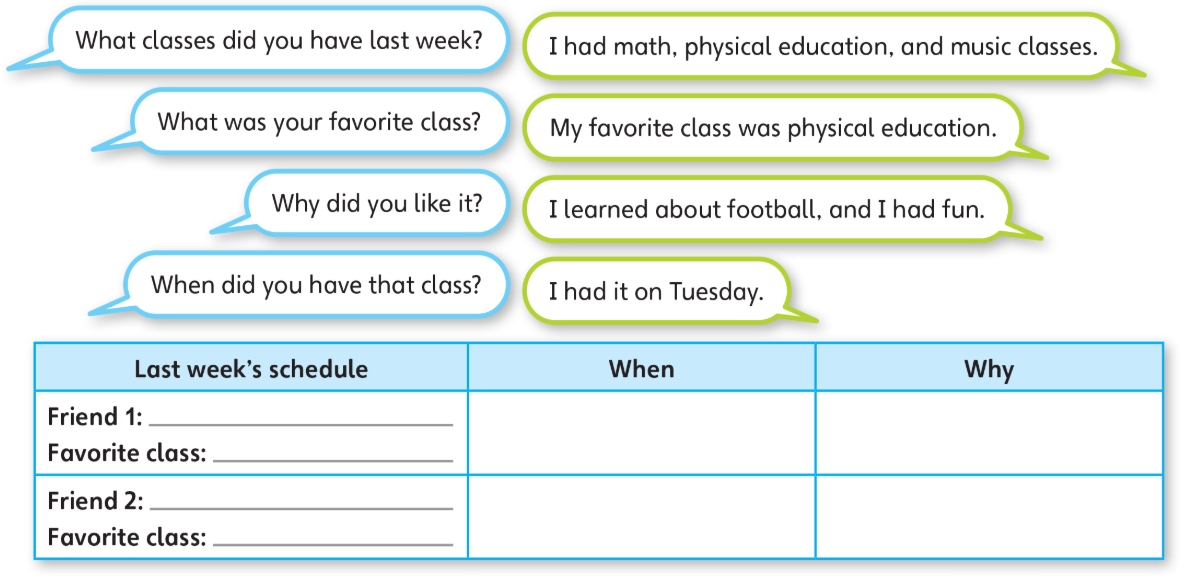Click the Friend 1 Favorite class blank line

333,460
